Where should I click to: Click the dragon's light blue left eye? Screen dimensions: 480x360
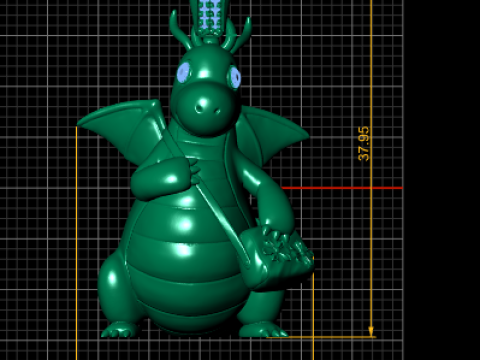(183, 72)
